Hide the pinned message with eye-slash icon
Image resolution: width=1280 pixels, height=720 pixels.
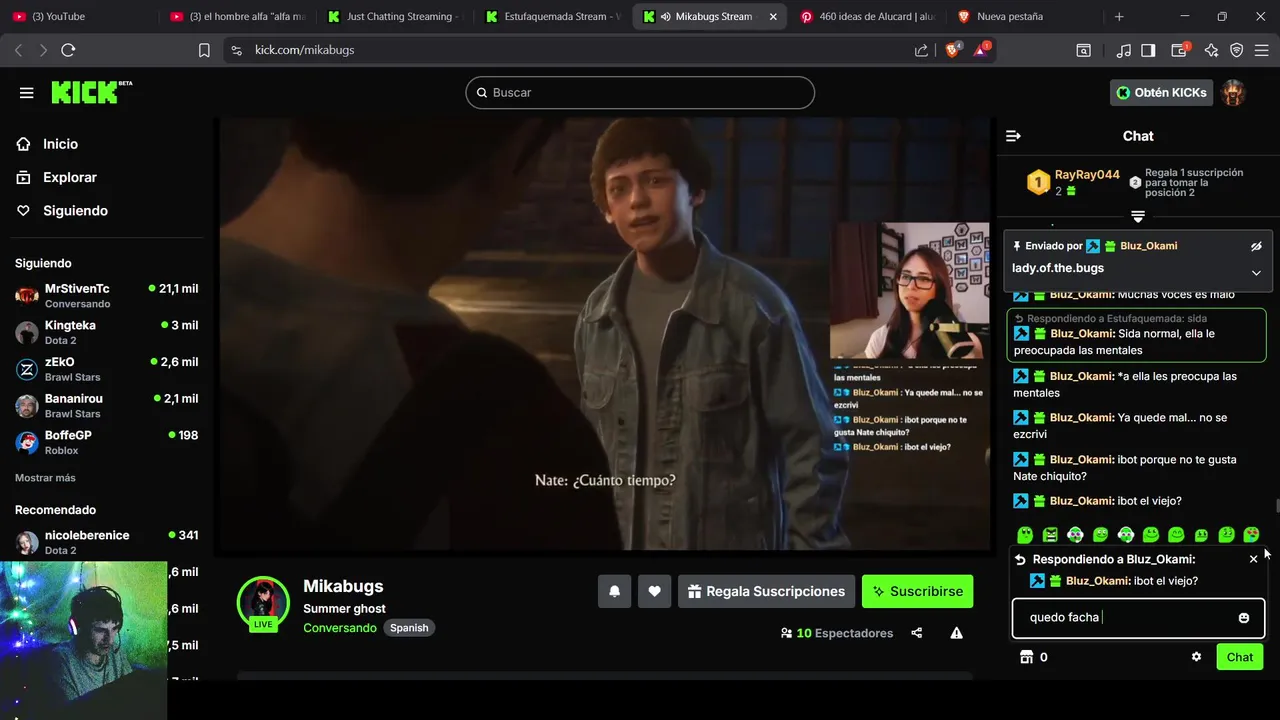pyautogui.click(x=1256, y=246)
